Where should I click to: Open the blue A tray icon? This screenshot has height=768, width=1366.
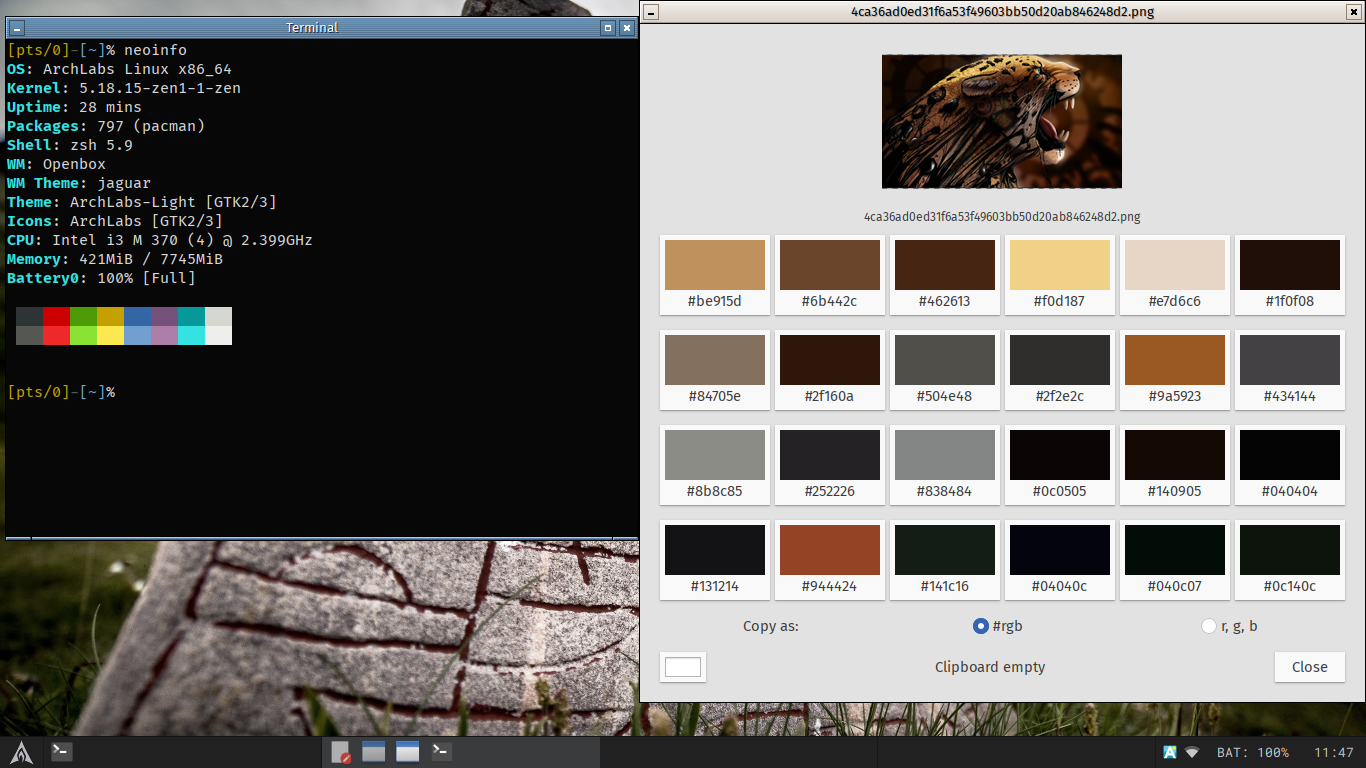pos(1169,752)
